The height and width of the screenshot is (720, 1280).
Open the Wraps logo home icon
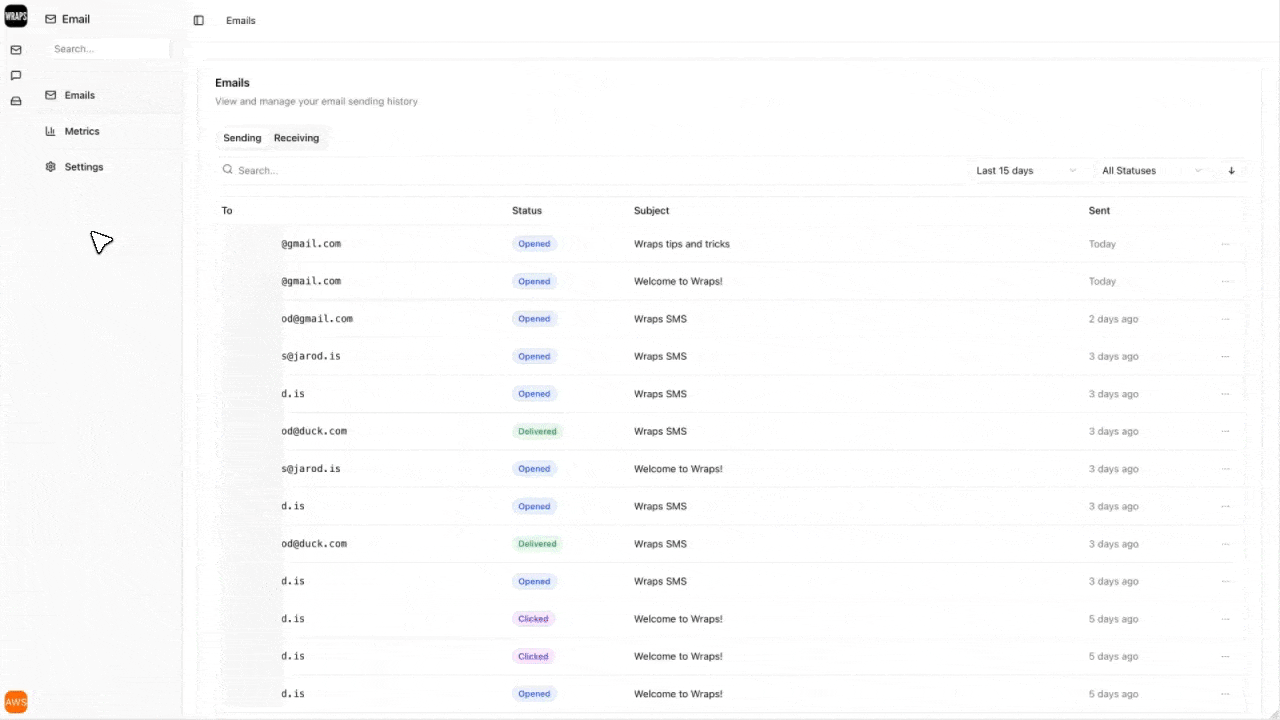pos(15,15)
